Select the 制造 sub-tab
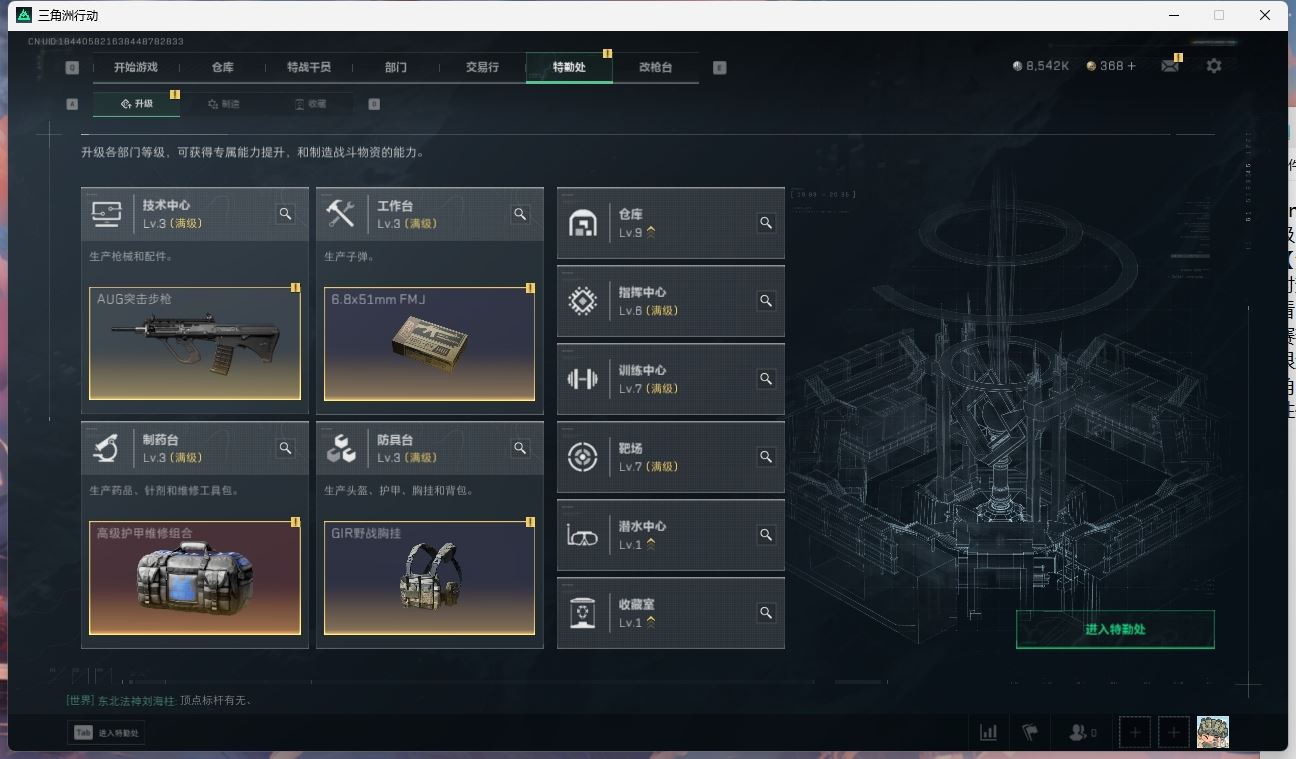 [x=223, y=104]
